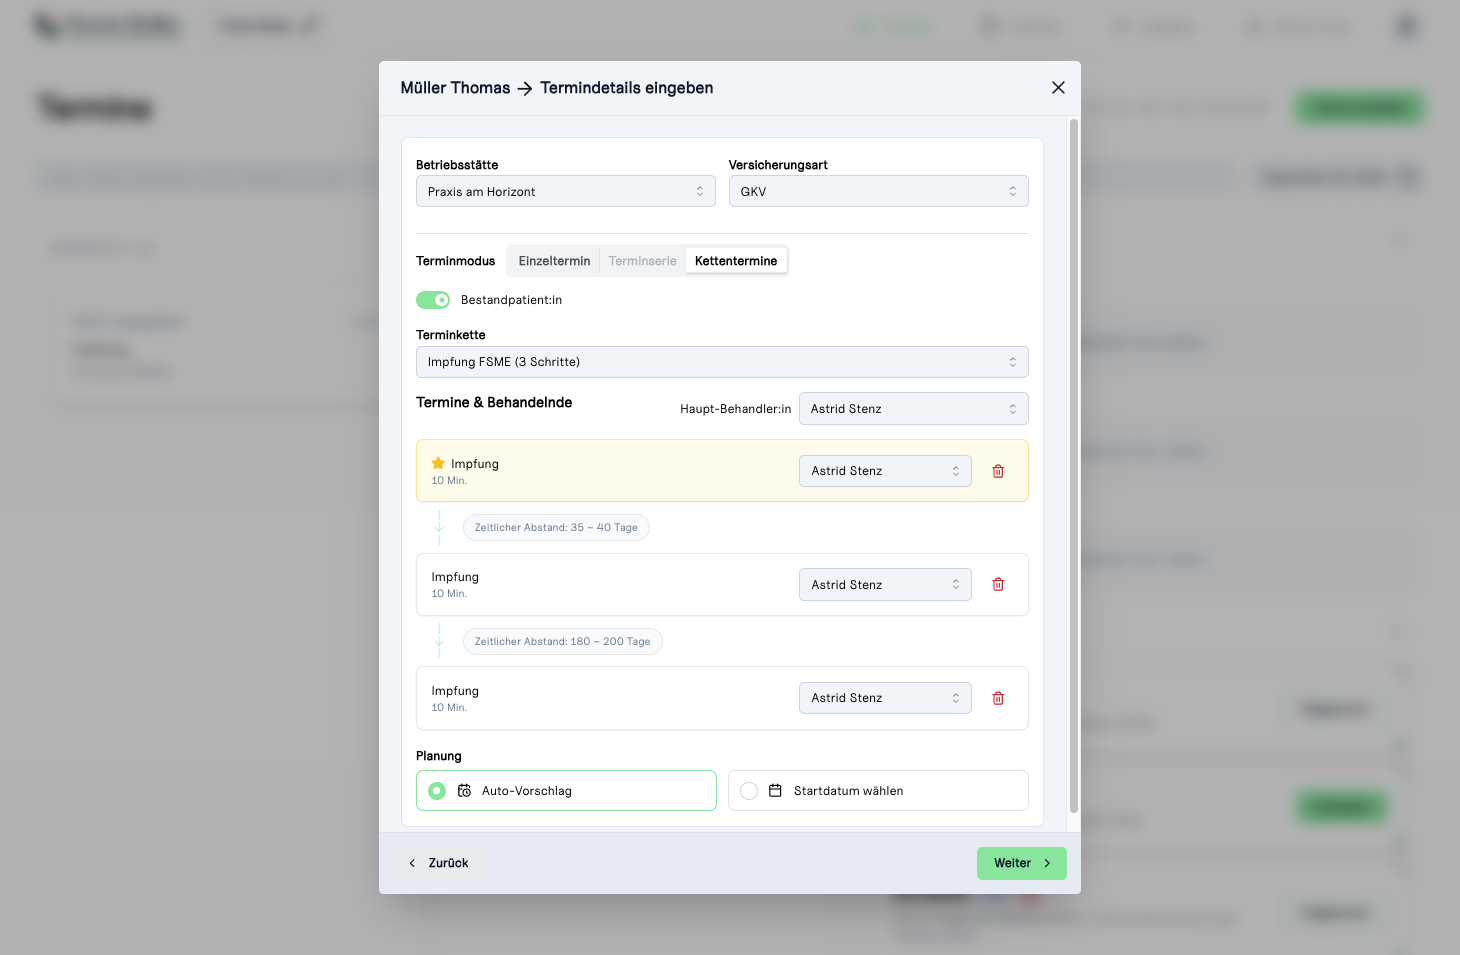1460x955 pixels.
Task: Open the Haupt-Behandler:in dropdown
Action: [x=914, y=409]
